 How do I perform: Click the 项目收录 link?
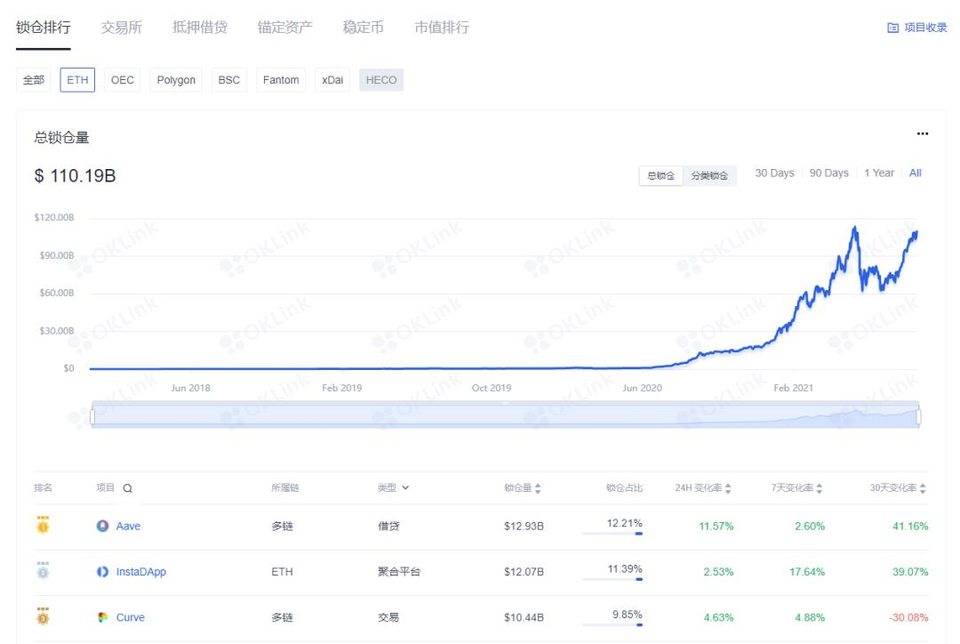[925, 28]
